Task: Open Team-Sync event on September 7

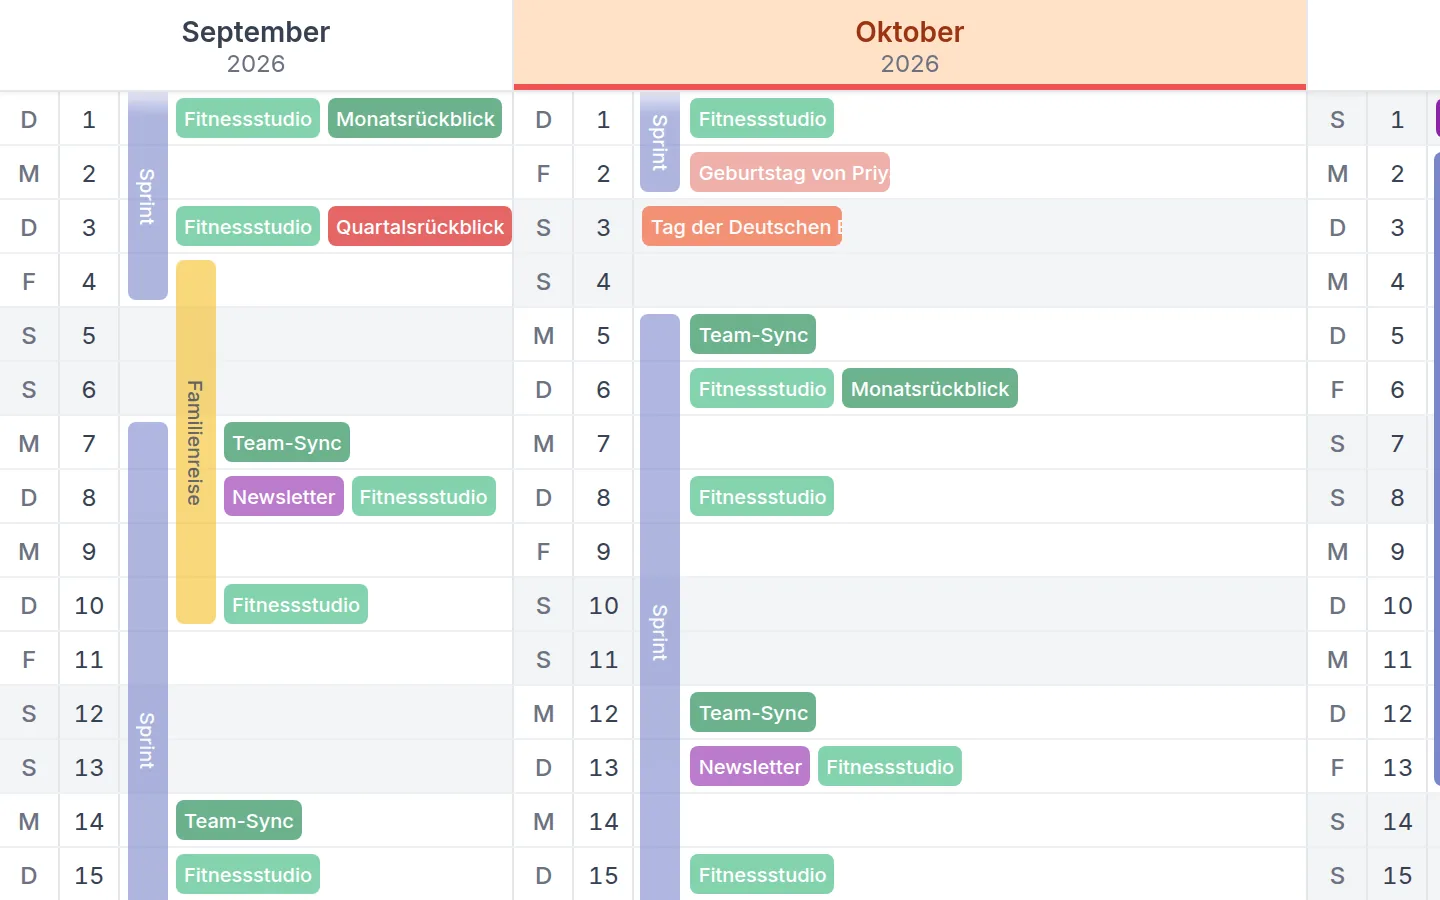Action: click(x=287, y=443)
